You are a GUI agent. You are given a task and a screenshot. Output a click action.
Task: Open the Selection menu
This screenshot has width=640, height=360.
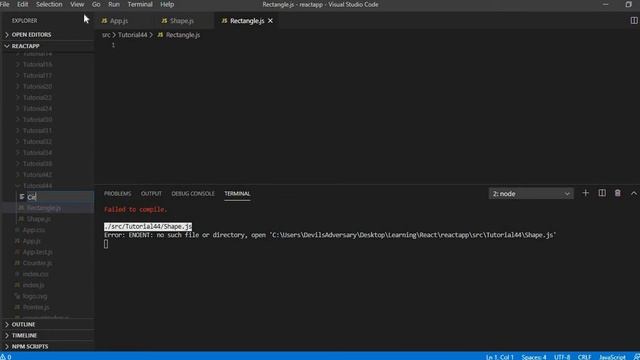pyautogui.click(x=49, y=4)
